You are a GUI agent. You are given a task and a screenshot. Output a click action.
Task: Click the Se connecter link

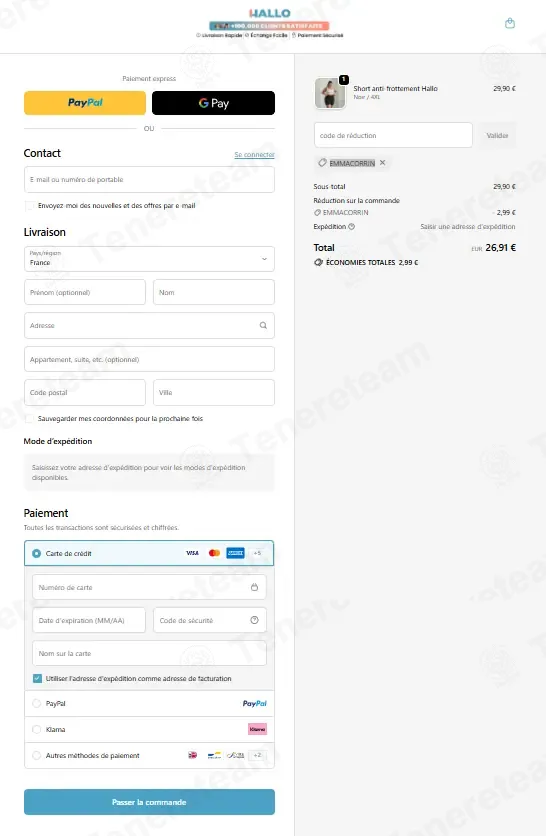[x=254, y=155]
